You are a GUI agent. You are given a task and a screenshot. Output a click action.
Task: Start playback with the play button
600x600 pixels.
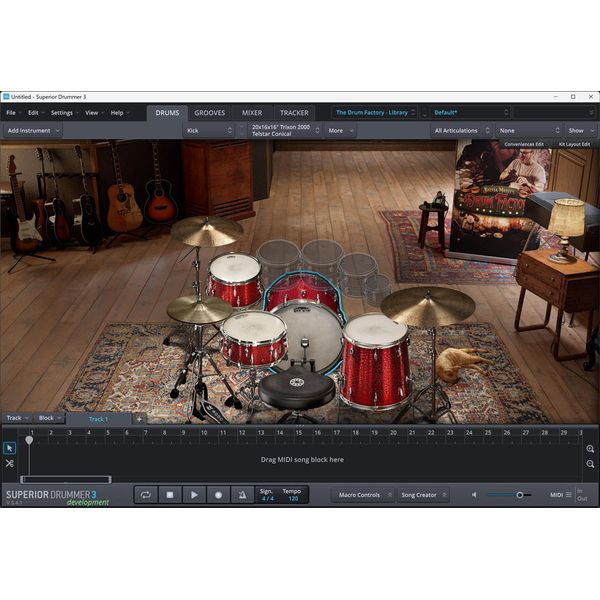click(194, 495)
